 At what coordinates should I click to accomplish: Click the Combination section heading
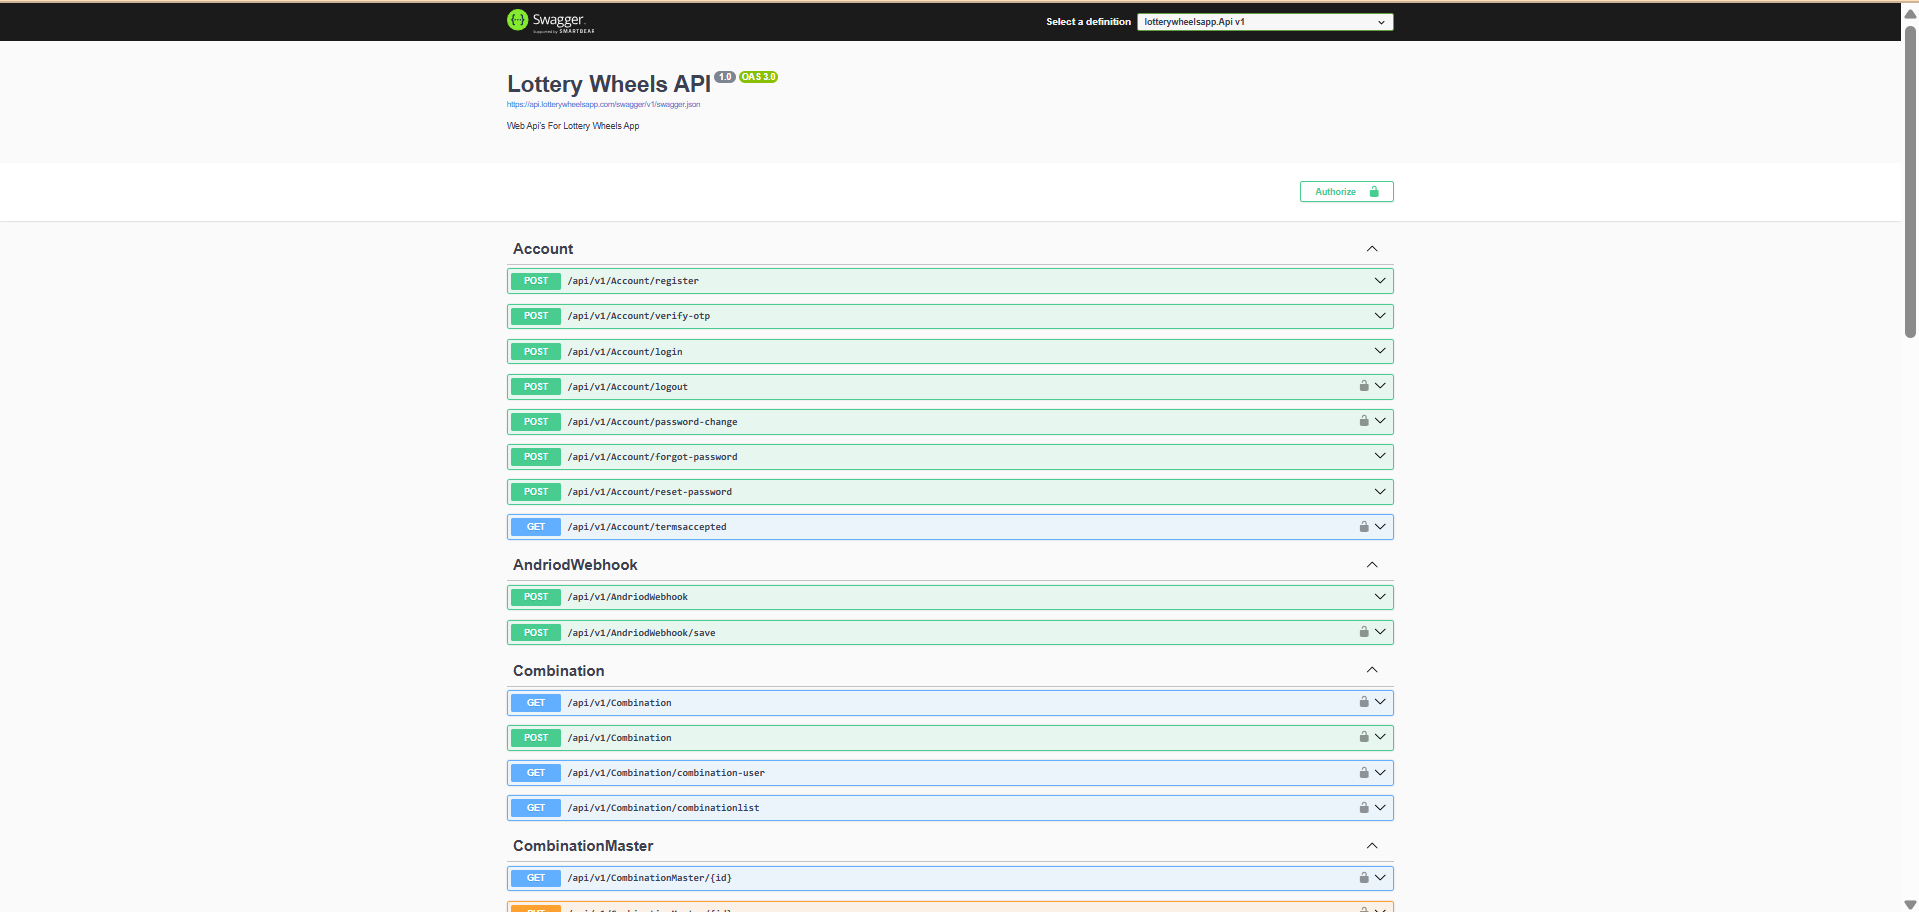tap(559, 671)
